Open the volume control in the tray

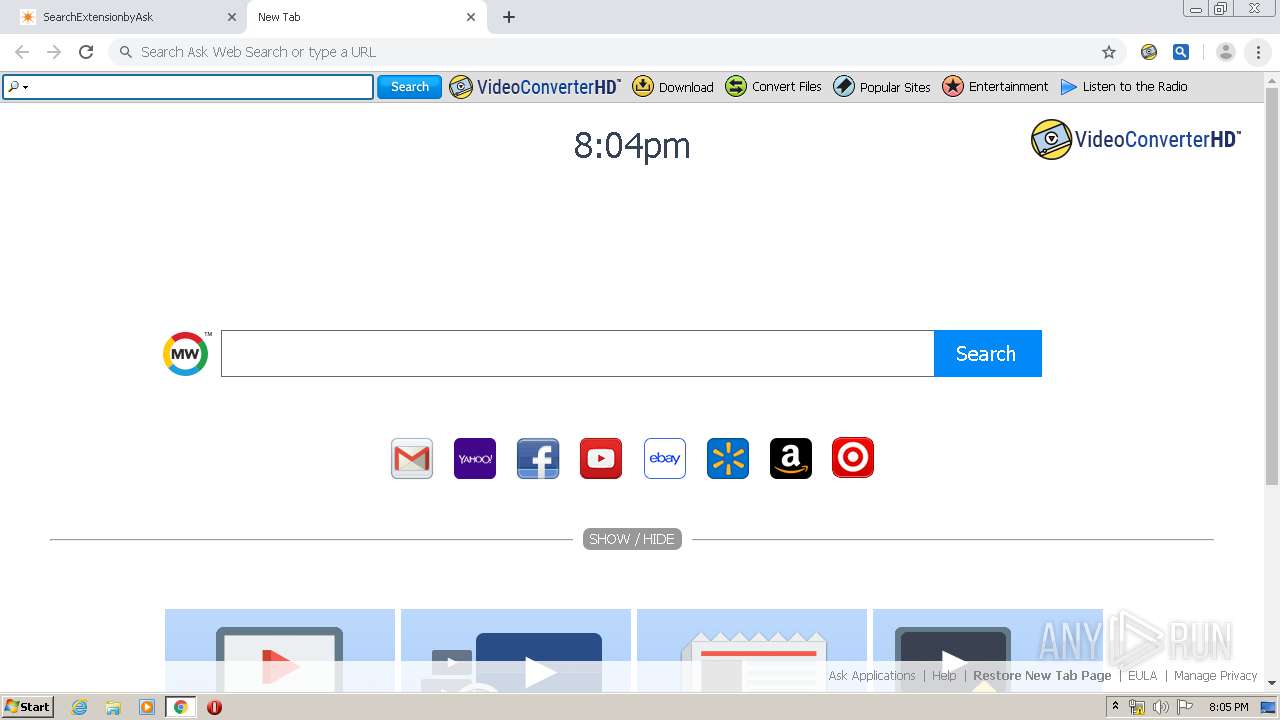[x=1161, y=707]
